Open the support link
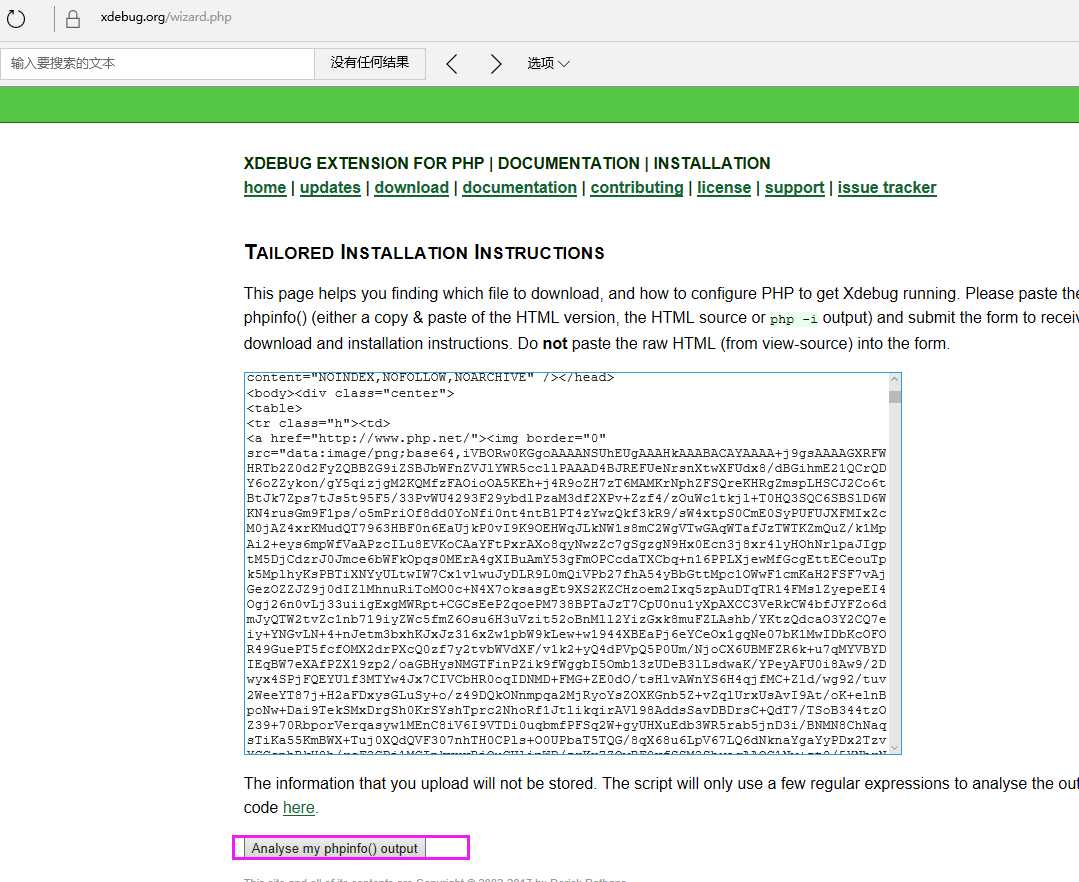 (x=794, y=188)
